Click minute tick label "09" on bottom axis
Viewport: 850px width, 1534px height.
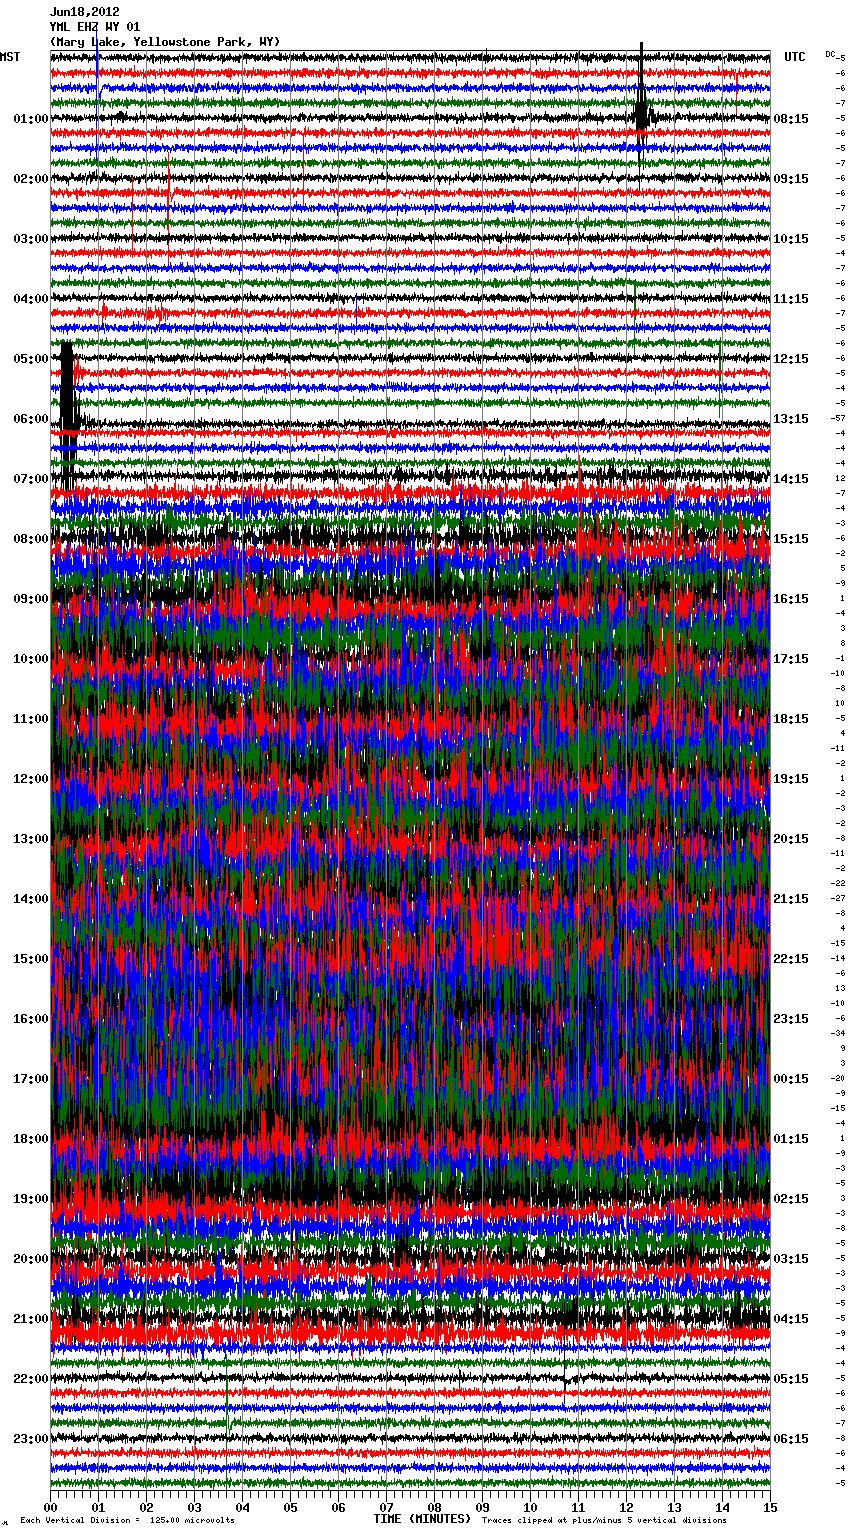[483, 1507]
